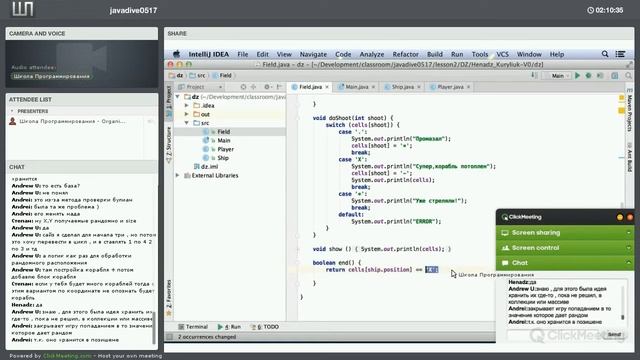The height and width of the screenshot is (360, 640).
Task: Open the Structure side tool window
Action: click(169, 144)
